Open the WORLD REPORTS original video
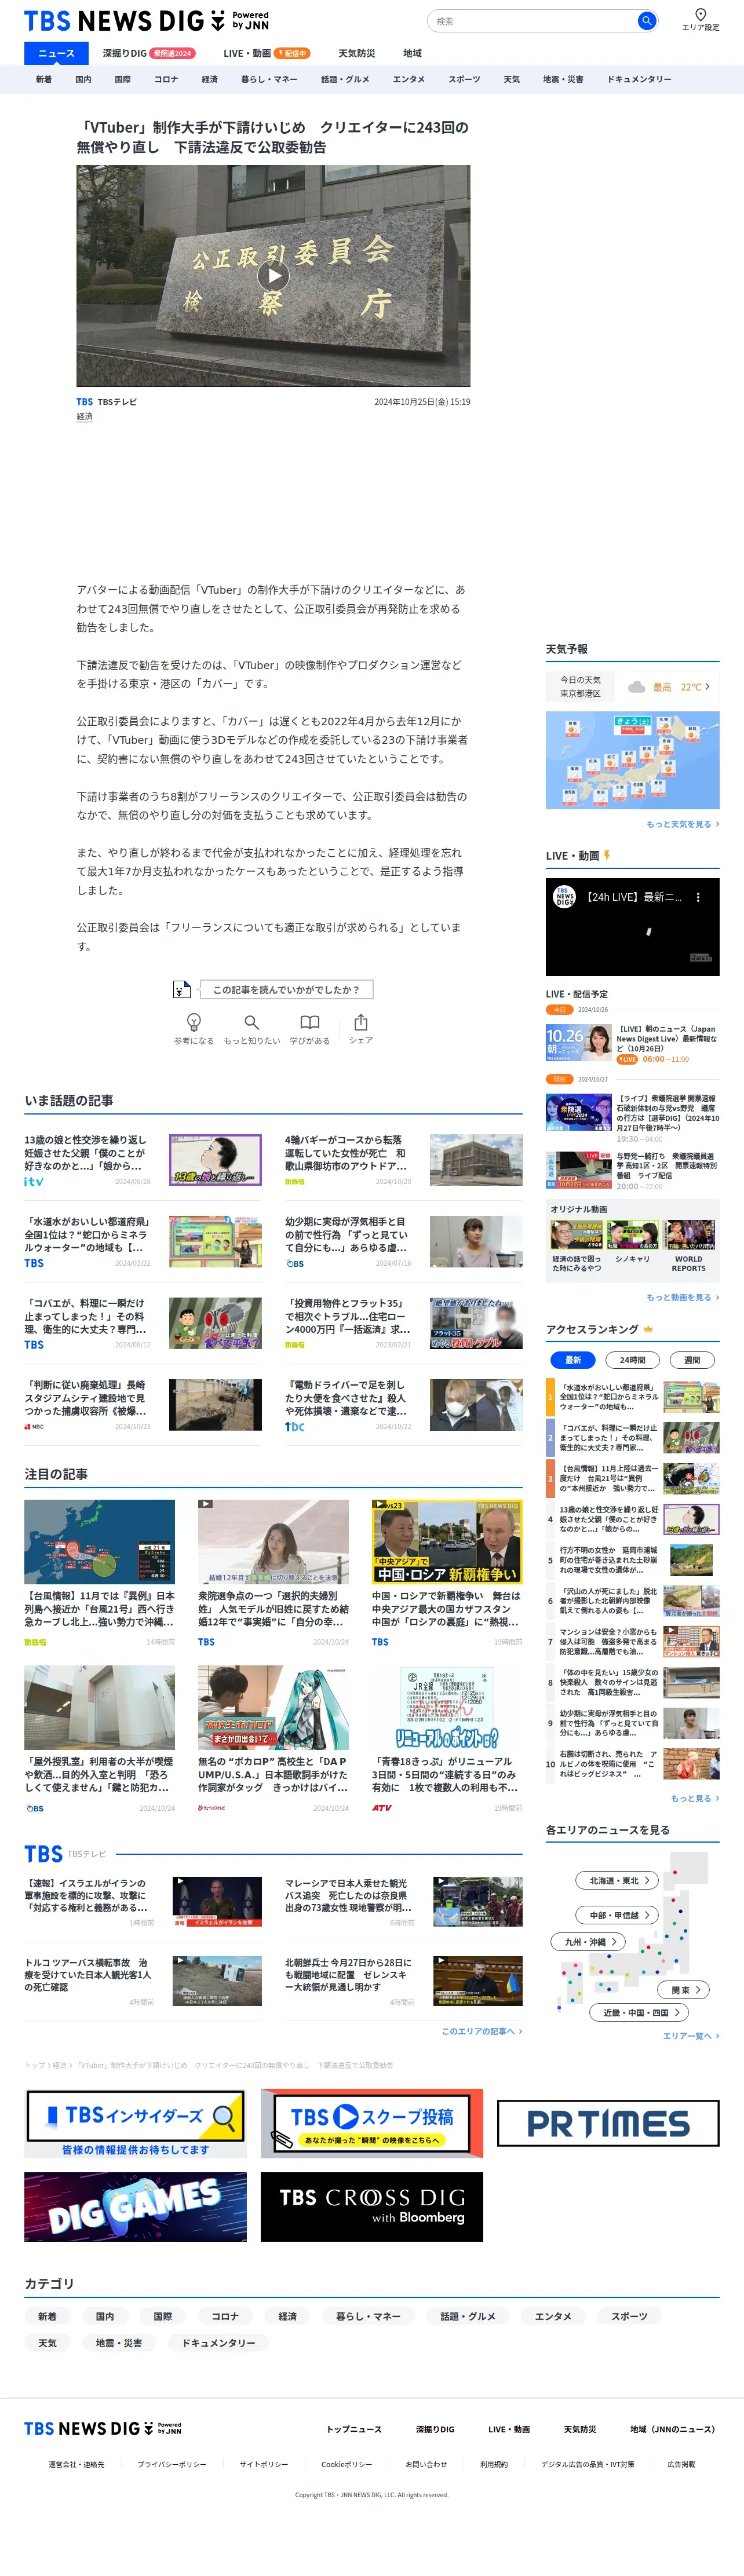Viewport: 744px width, 2576px height. (x=688, y=1245)
